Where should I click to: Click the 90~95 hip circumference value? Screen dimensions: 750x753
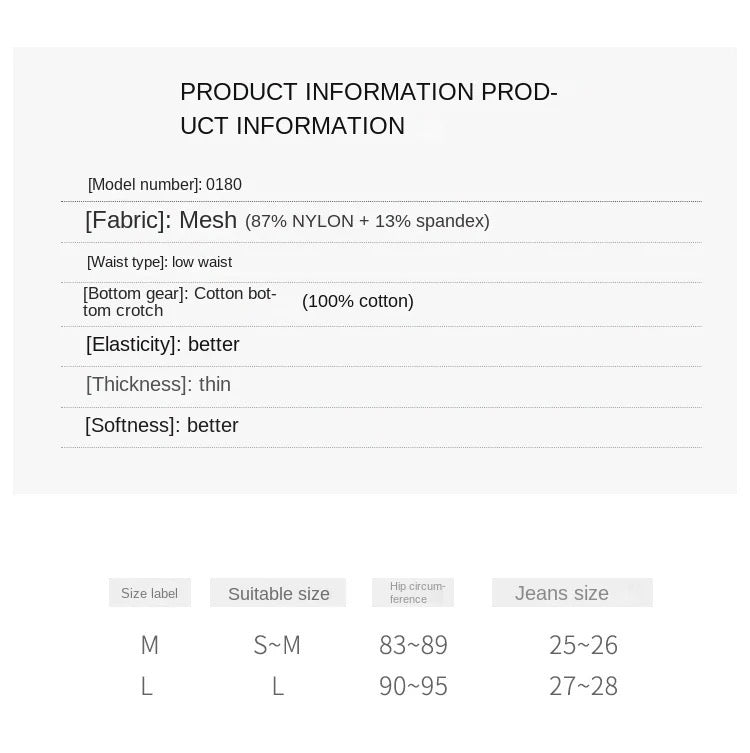click(x=413, y=687)
